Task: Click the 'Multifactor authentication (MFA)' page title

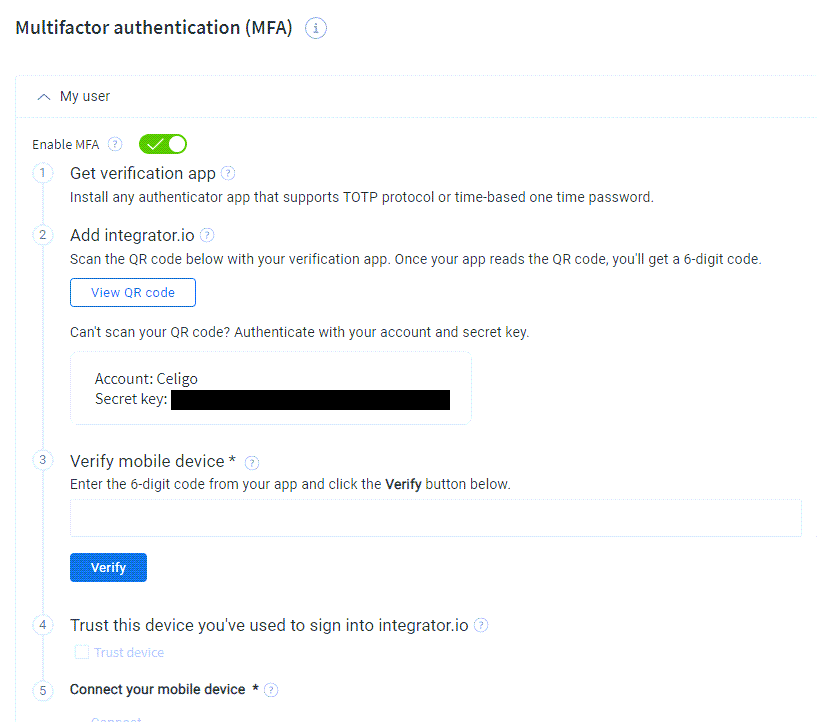Action: tap(154, 28)
